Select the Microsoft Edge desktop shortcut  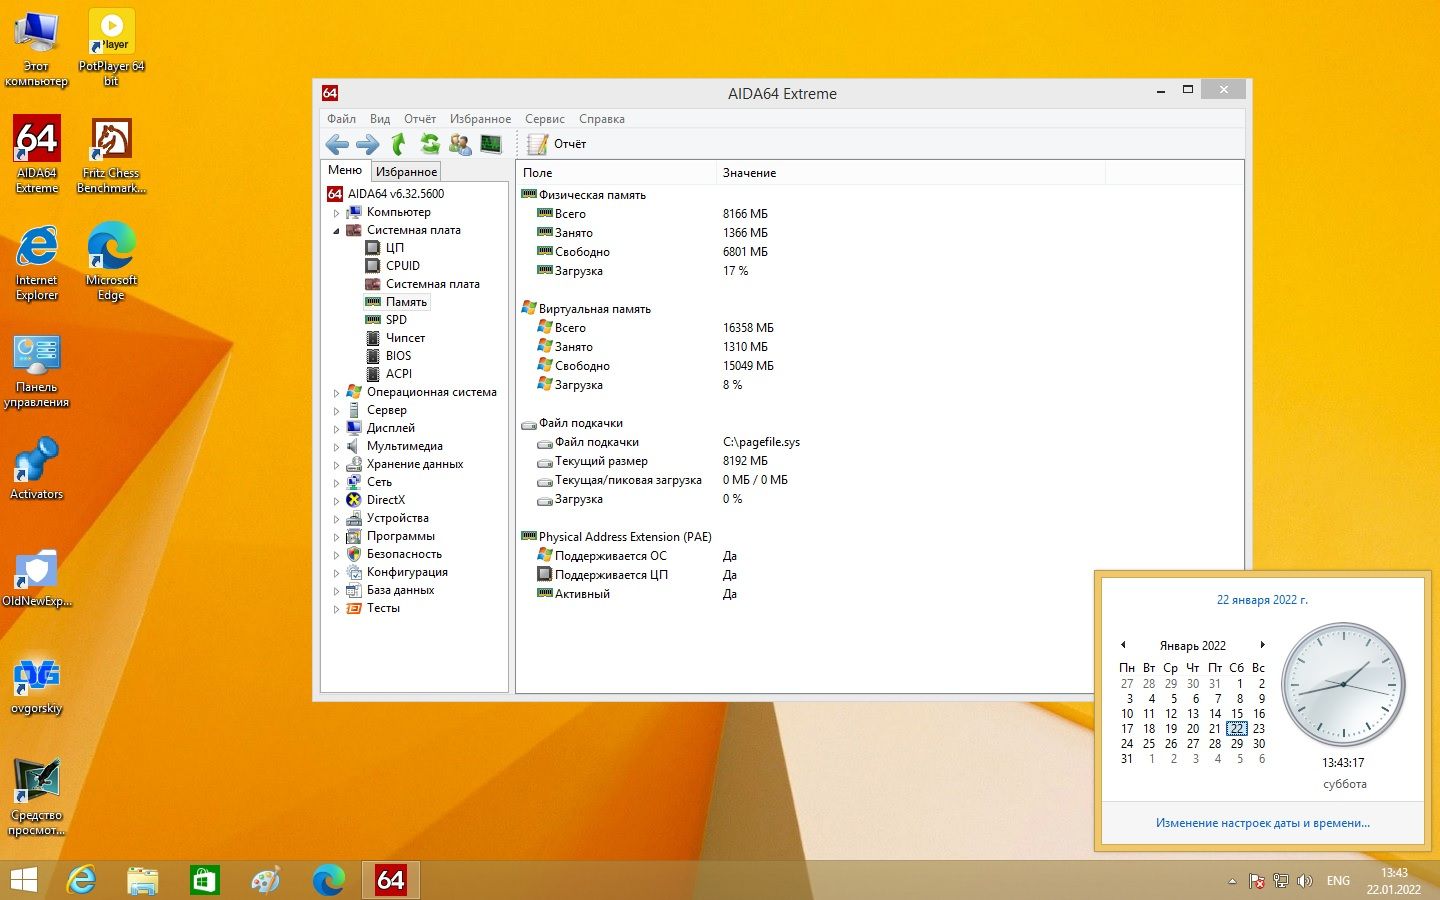pos(111,261)
